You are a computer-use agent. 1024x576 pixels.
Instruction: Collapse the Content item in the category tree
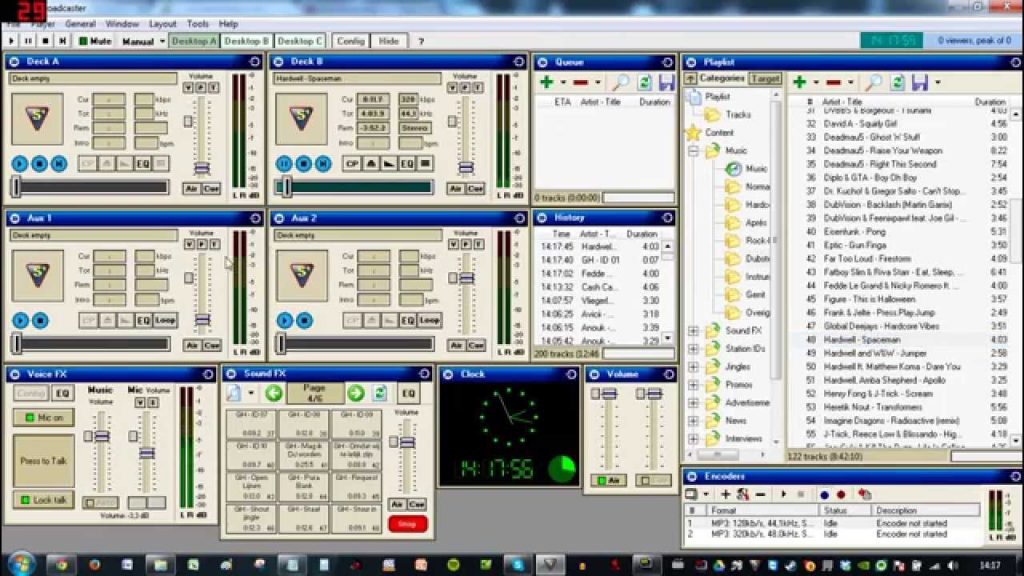[714, 133]
